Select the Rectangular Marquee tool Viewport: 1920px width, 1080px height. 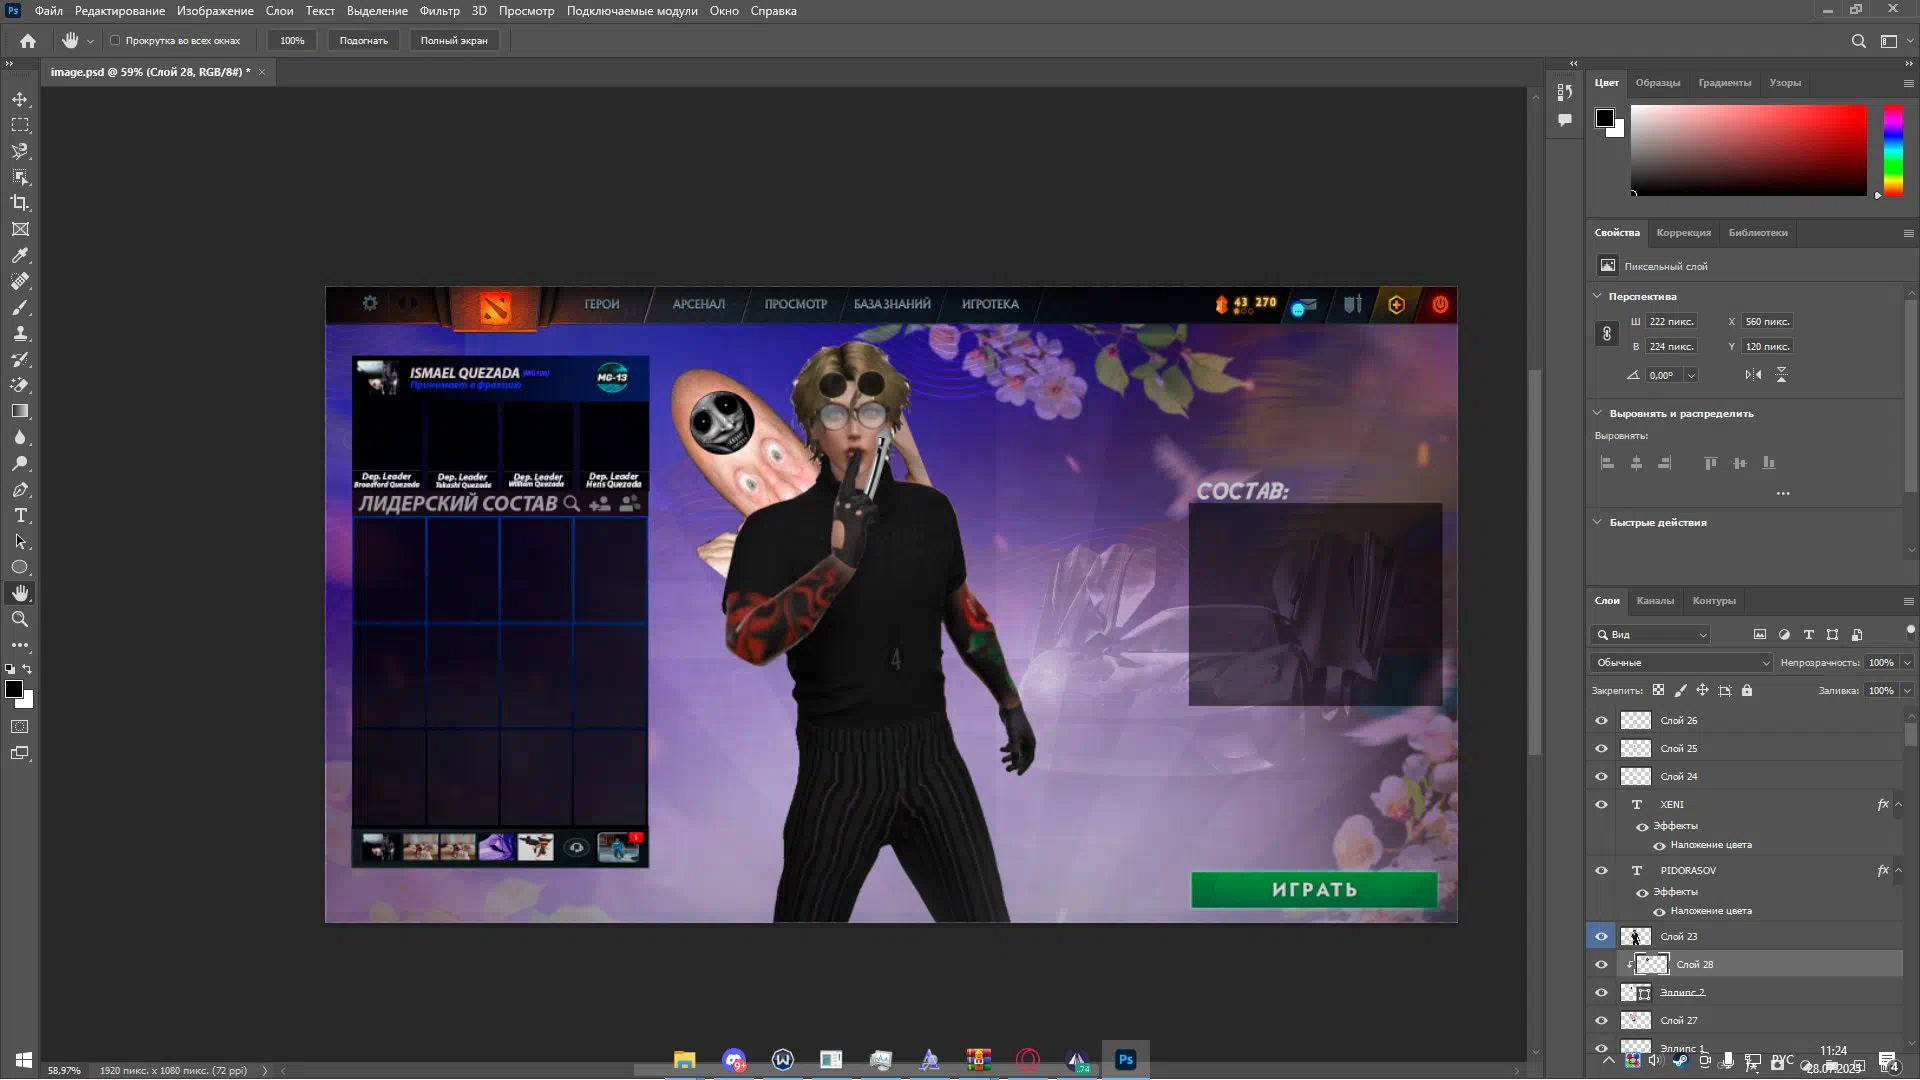pos(20,126)
